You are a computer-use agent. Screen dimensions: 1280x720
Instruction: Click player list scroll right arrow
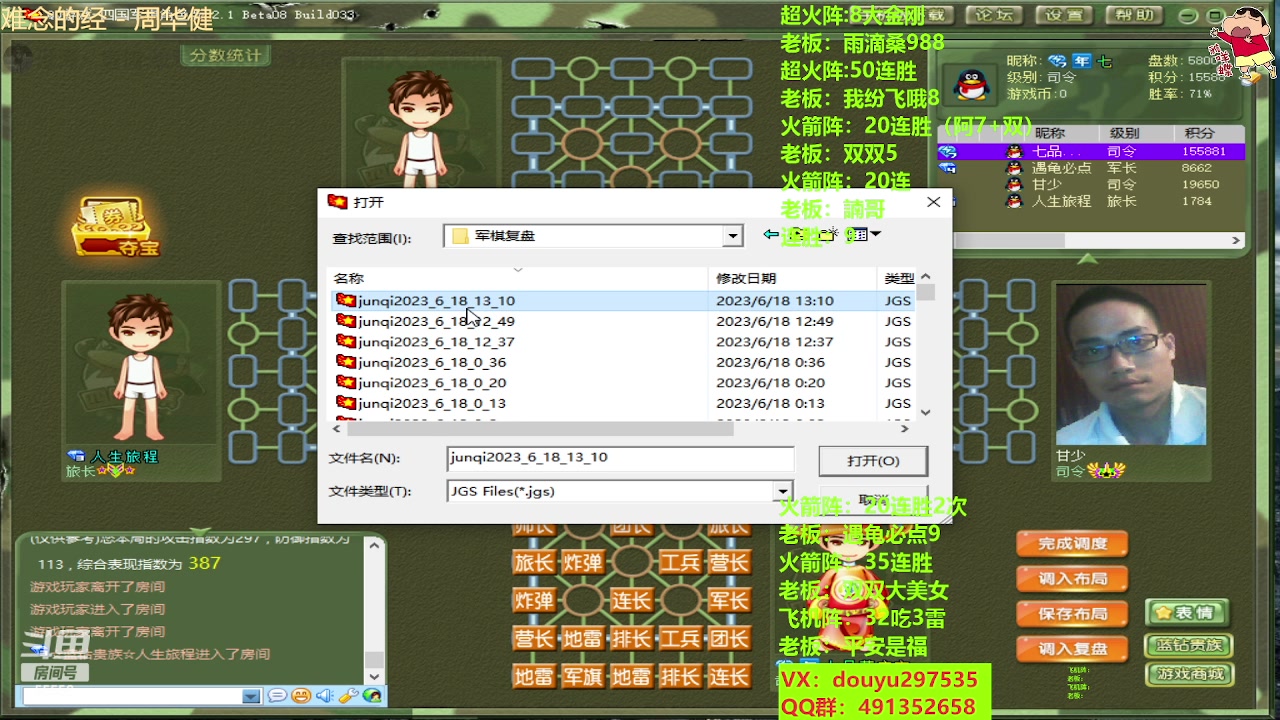(x=1236, y=240)
